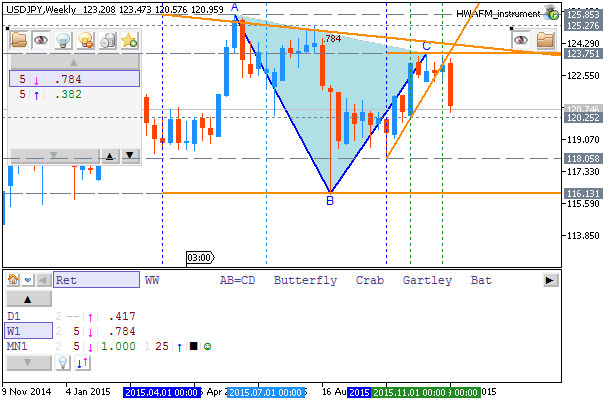Viewport: 614px width, 403px height.
Task: Open the Butterfly tab
Action: click(305, 280)
